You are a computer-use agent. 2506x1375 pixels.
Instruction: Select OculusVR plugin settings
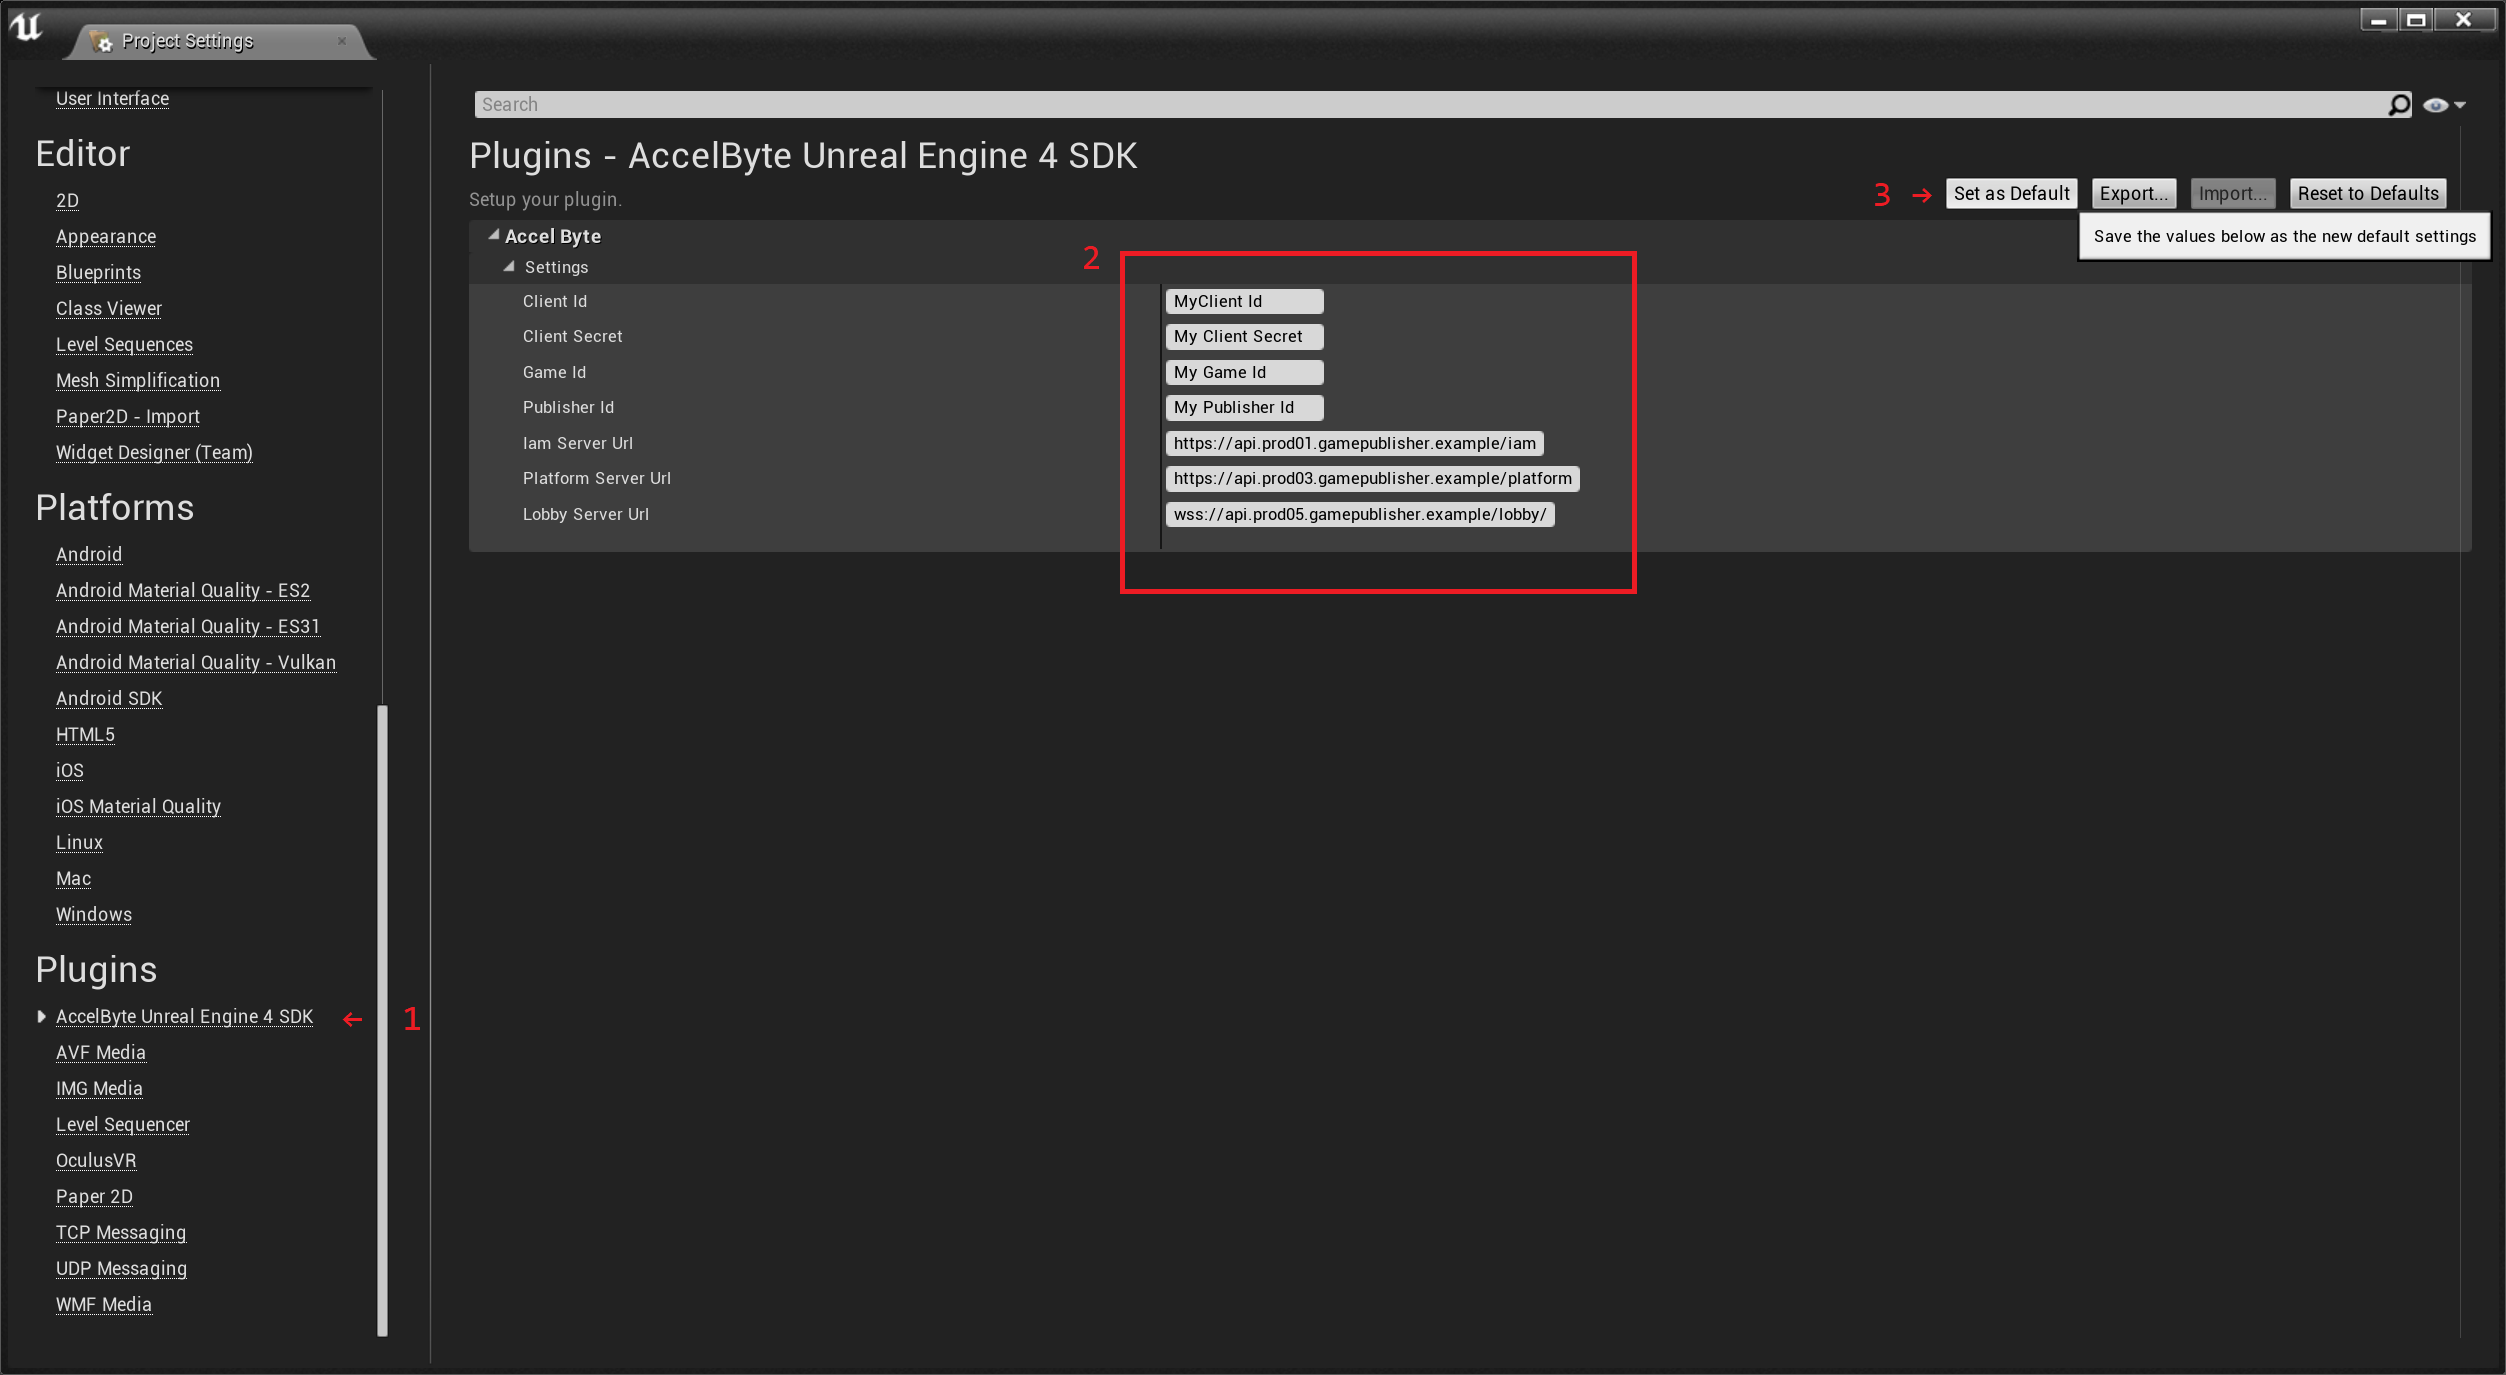(96, 1161)
